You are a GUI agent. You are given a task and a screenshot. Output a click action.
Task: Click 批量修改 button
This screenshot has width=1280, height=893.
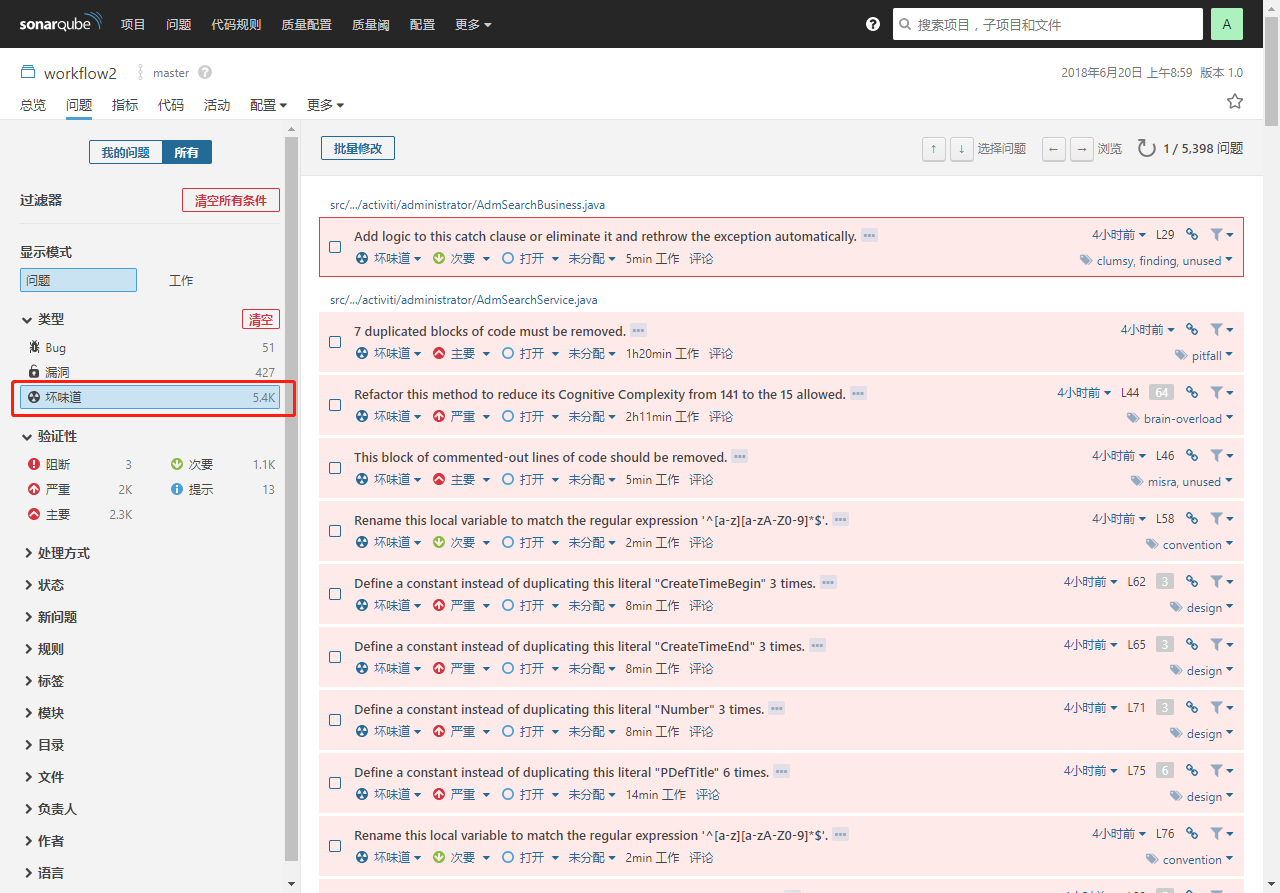pyautogui.click(x=358, y=148)
